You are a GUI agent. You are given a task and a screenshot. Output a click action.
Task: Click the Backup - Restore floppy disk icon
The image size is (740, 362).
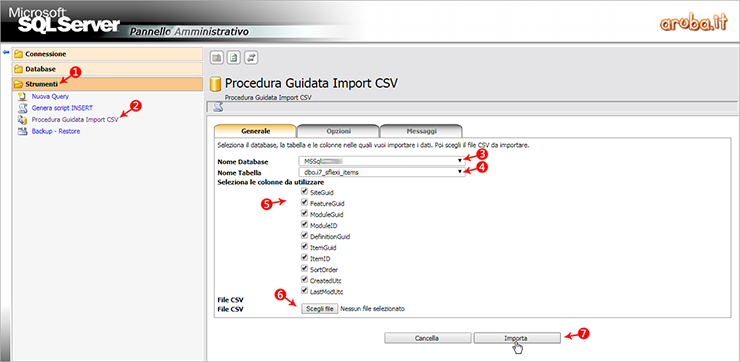click(22, 131)
